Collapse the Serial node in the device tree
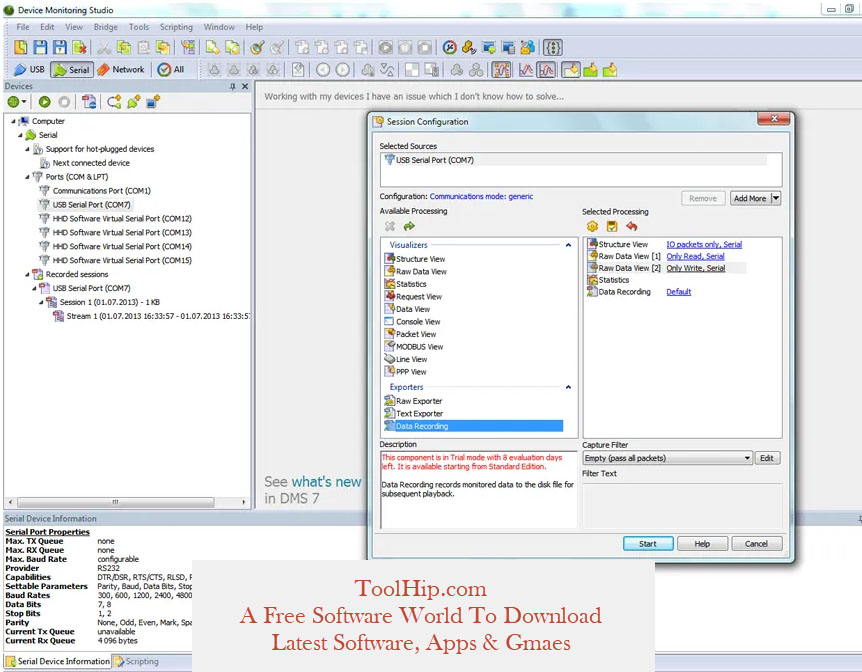Screen dimensions: 862x672 (20, 135)
